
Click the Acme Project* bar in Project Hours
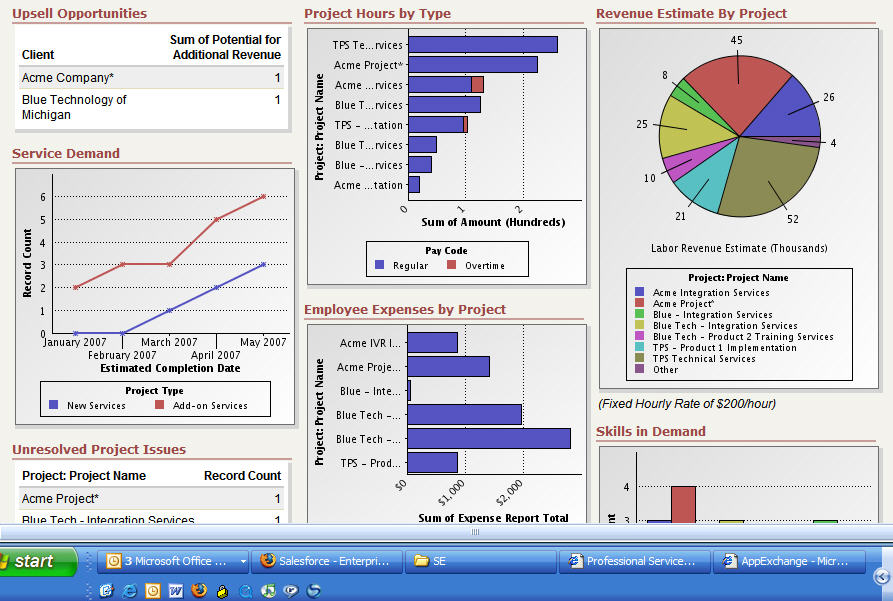[x=473, y=64]
